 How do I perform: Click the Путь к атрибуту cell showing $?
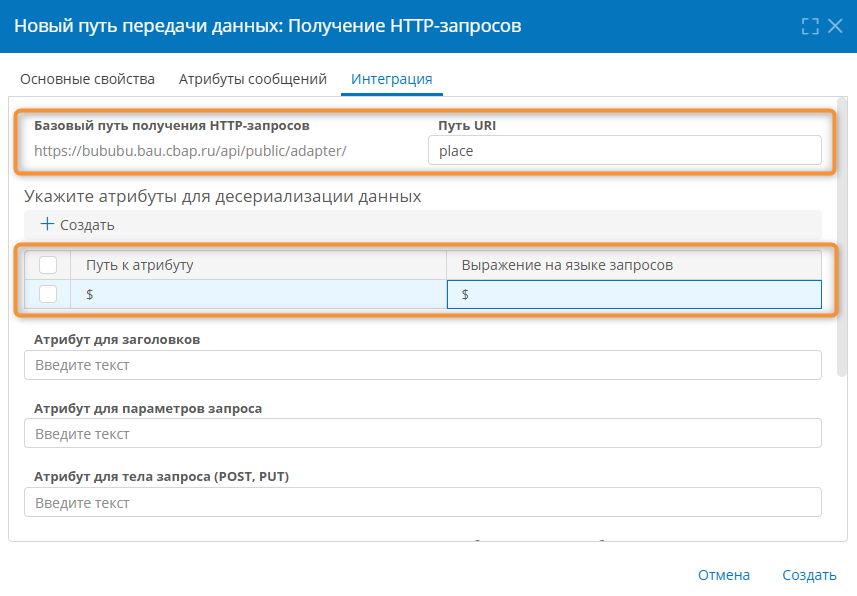[x=250, y=294]
